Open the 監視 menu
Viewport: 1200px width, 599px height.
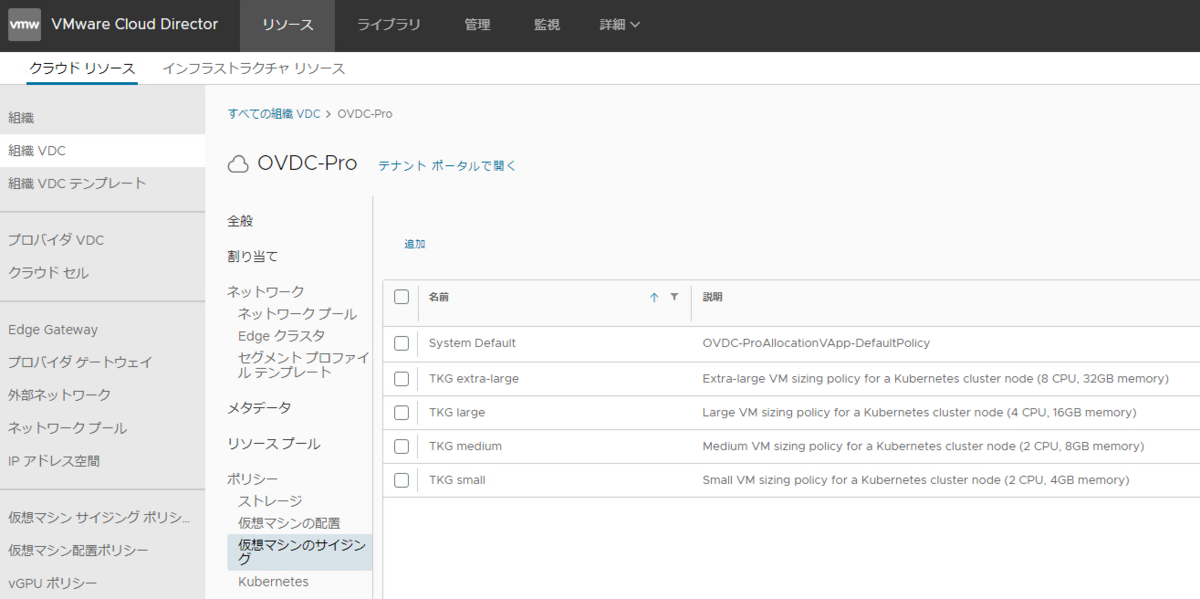point(547,24)
